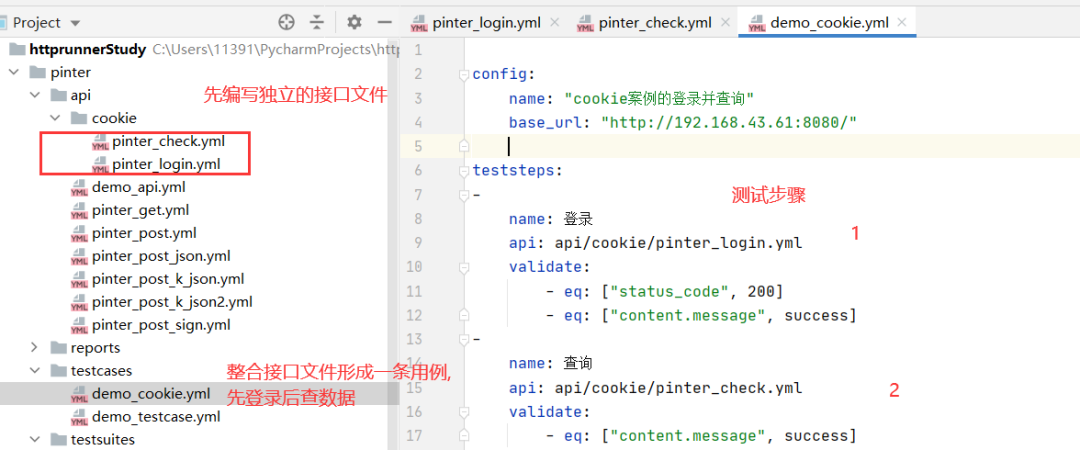Click YML icon of demo_api.yml

pos(79,187)
